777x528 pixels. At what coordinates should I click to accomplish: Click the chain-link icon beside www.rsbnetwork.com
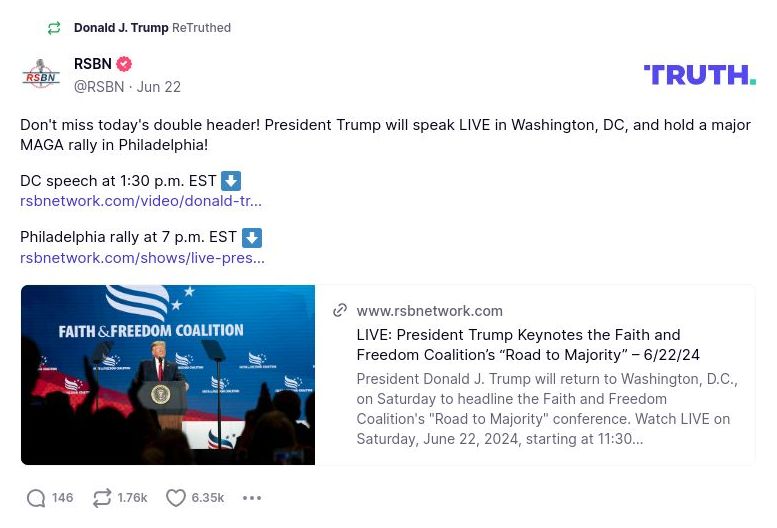[x=340, y=311]
